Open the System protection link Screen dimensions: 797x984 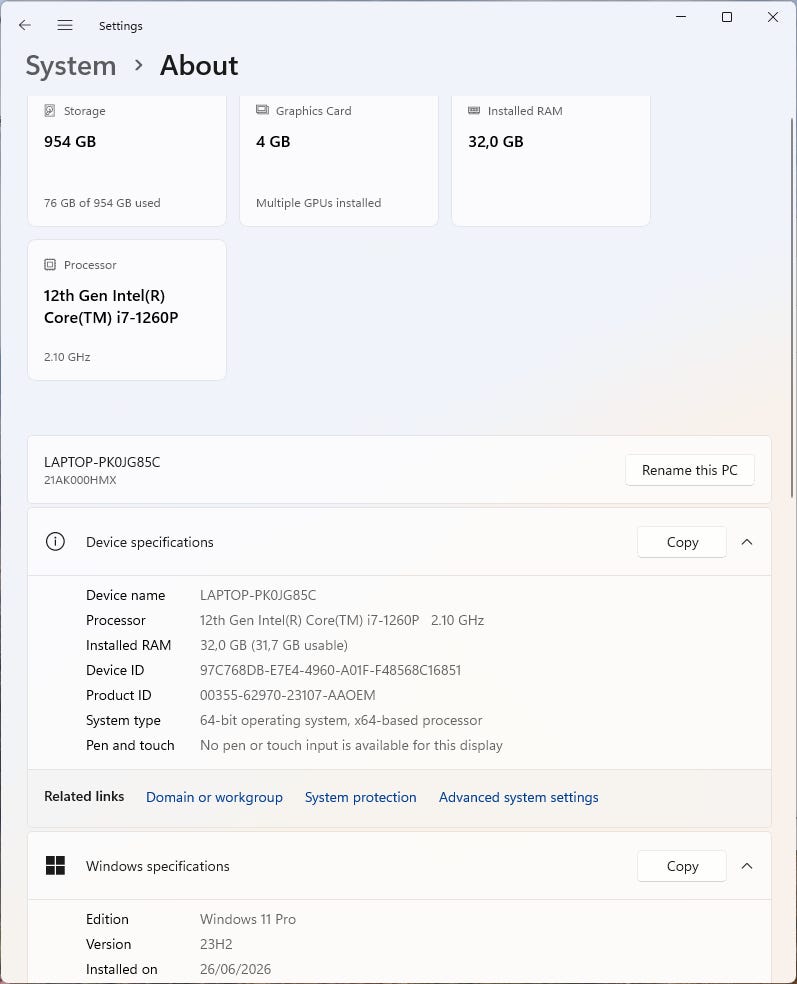(360, 797)
